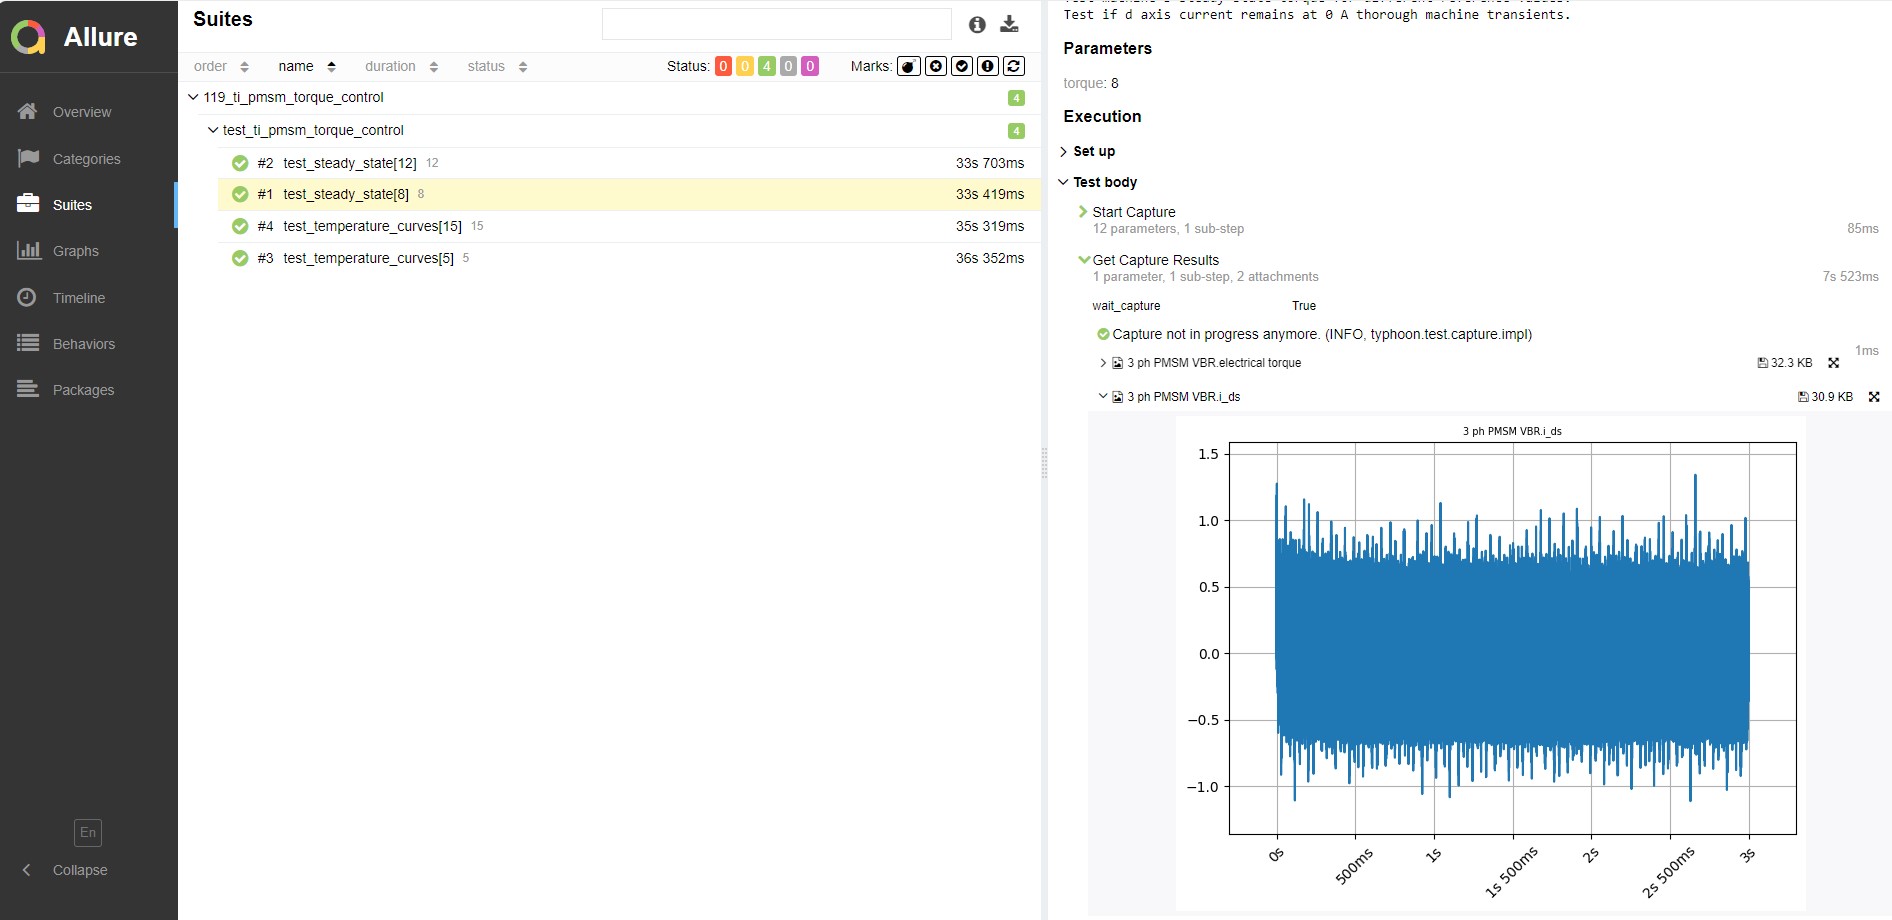1892x920 pixels.
Task: Toggle the red failed status filter
Action: [723, 66]
